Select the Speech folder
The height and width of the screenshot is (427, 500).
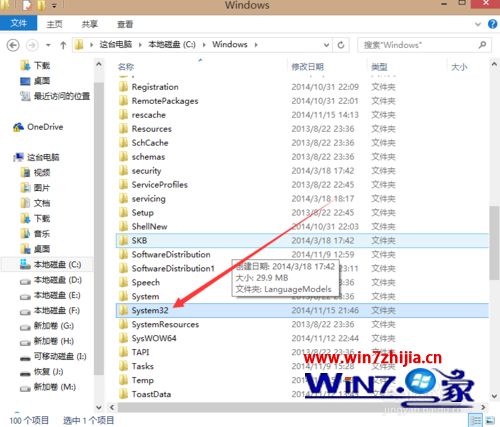coord(146,282)
